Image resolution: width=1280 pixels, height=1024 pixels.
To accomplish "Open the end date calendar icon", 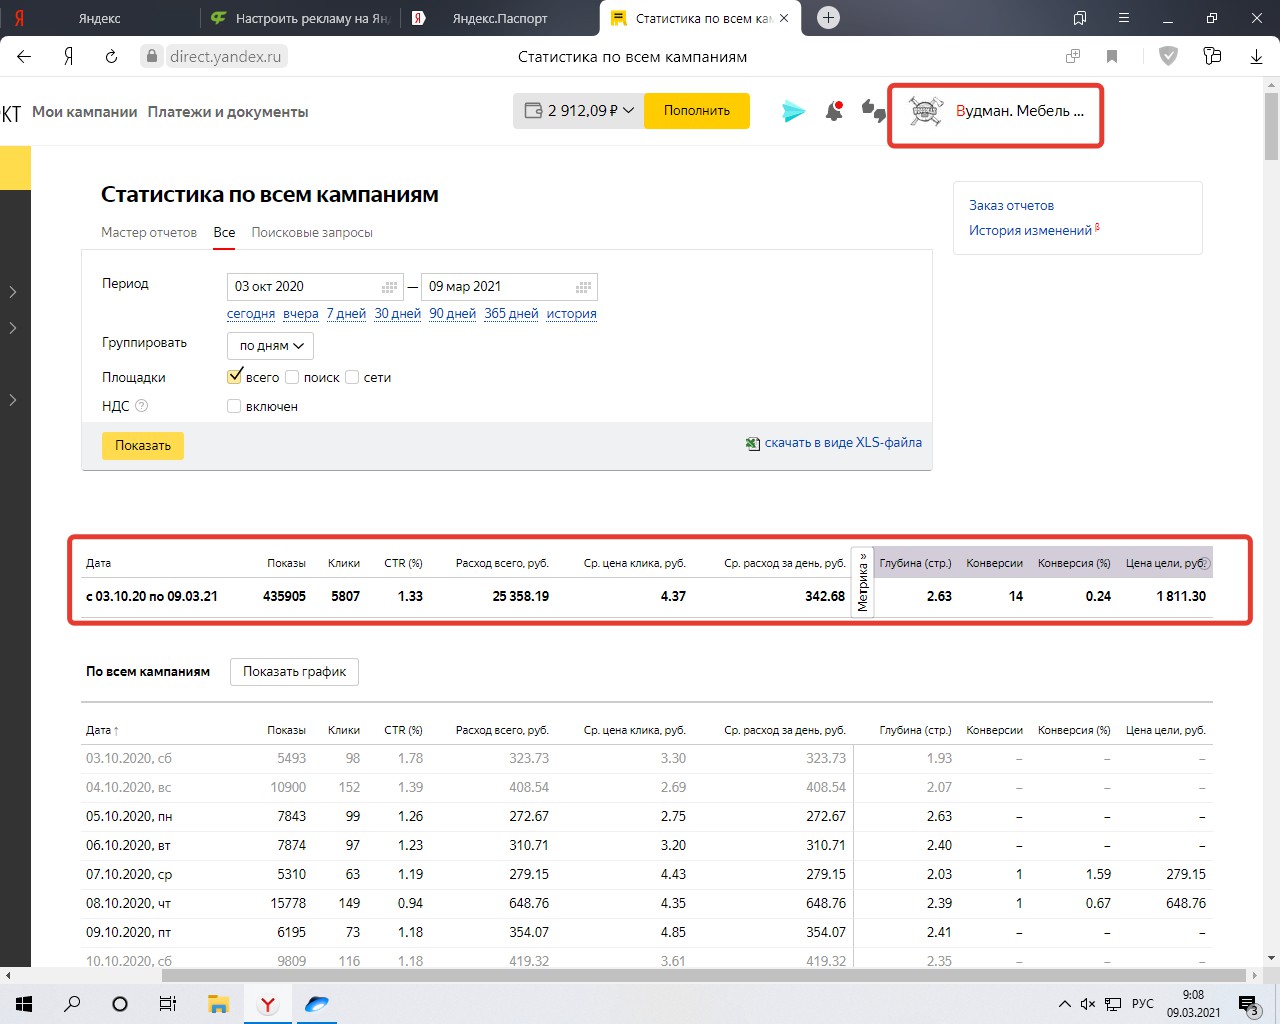I will coord(584,287).
